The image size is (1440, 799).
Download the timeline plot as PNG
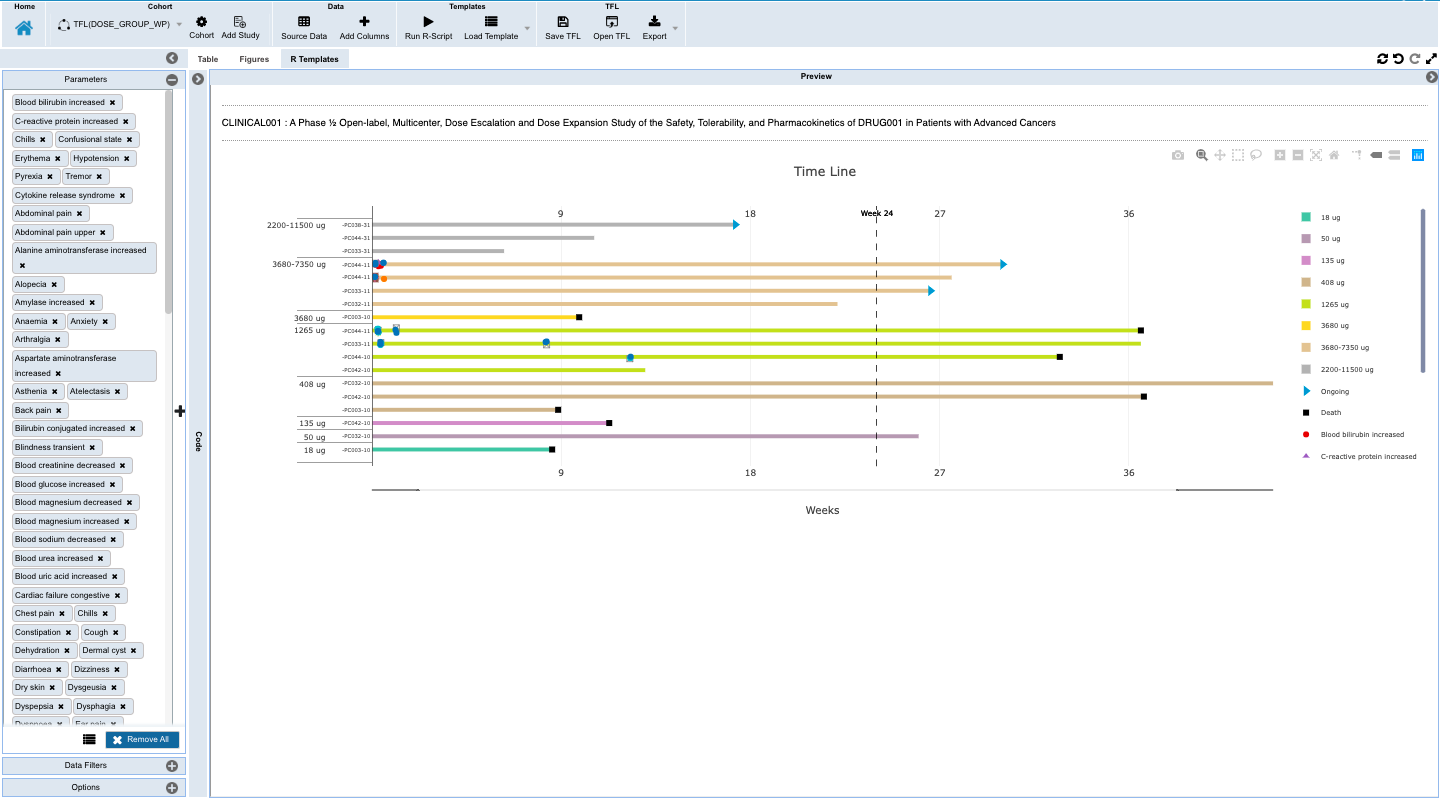(x=1177, y=155)
